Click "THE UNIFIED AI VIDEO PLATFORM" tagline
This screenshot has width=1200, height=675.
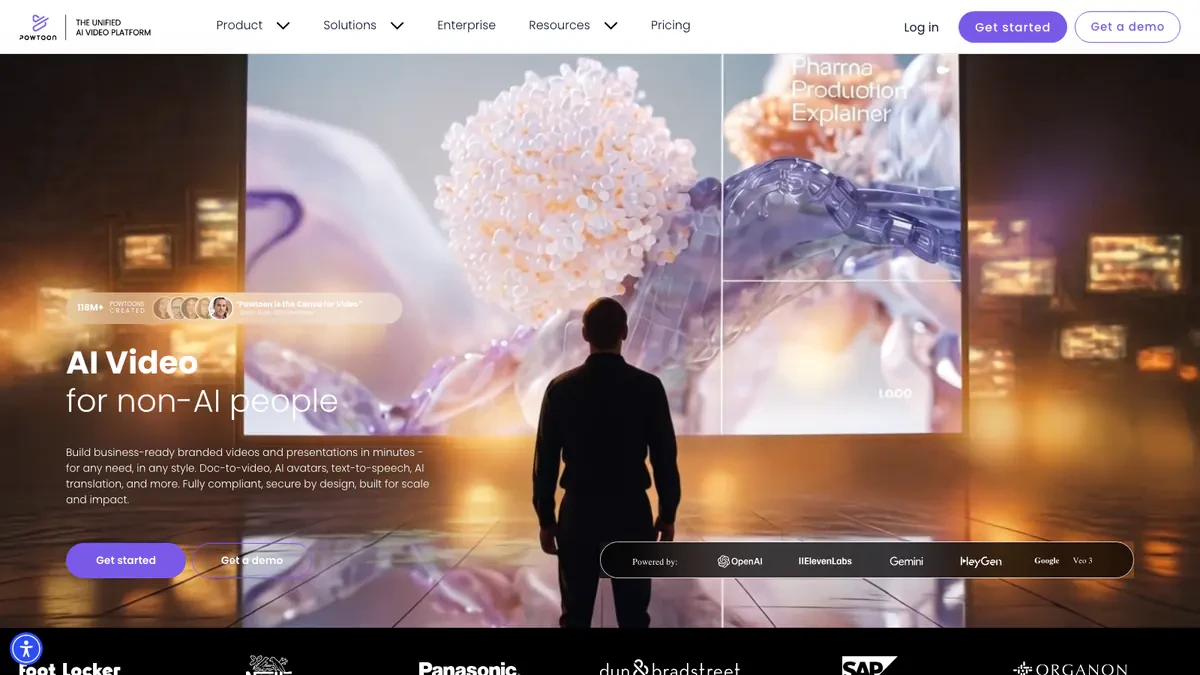pos(114,27)
